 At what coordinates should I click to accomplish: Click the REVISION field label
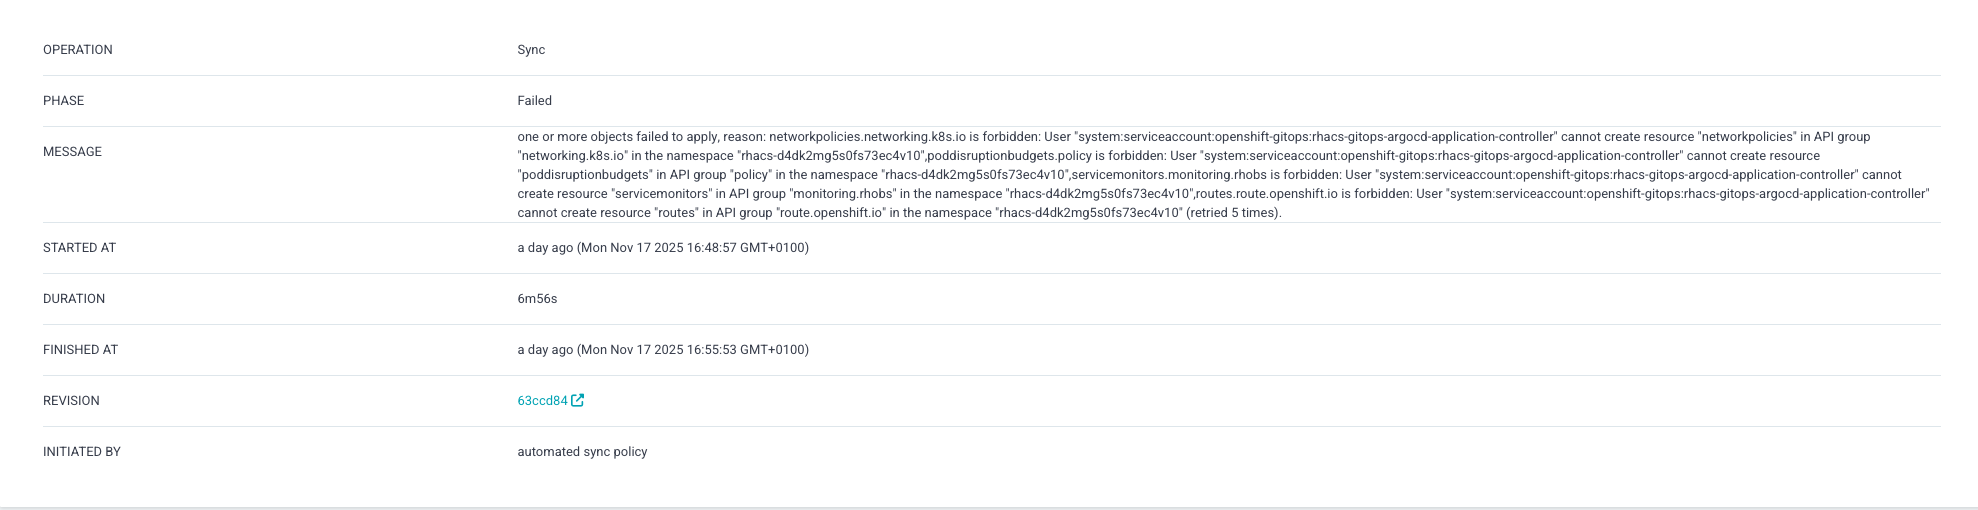point(71,401)
